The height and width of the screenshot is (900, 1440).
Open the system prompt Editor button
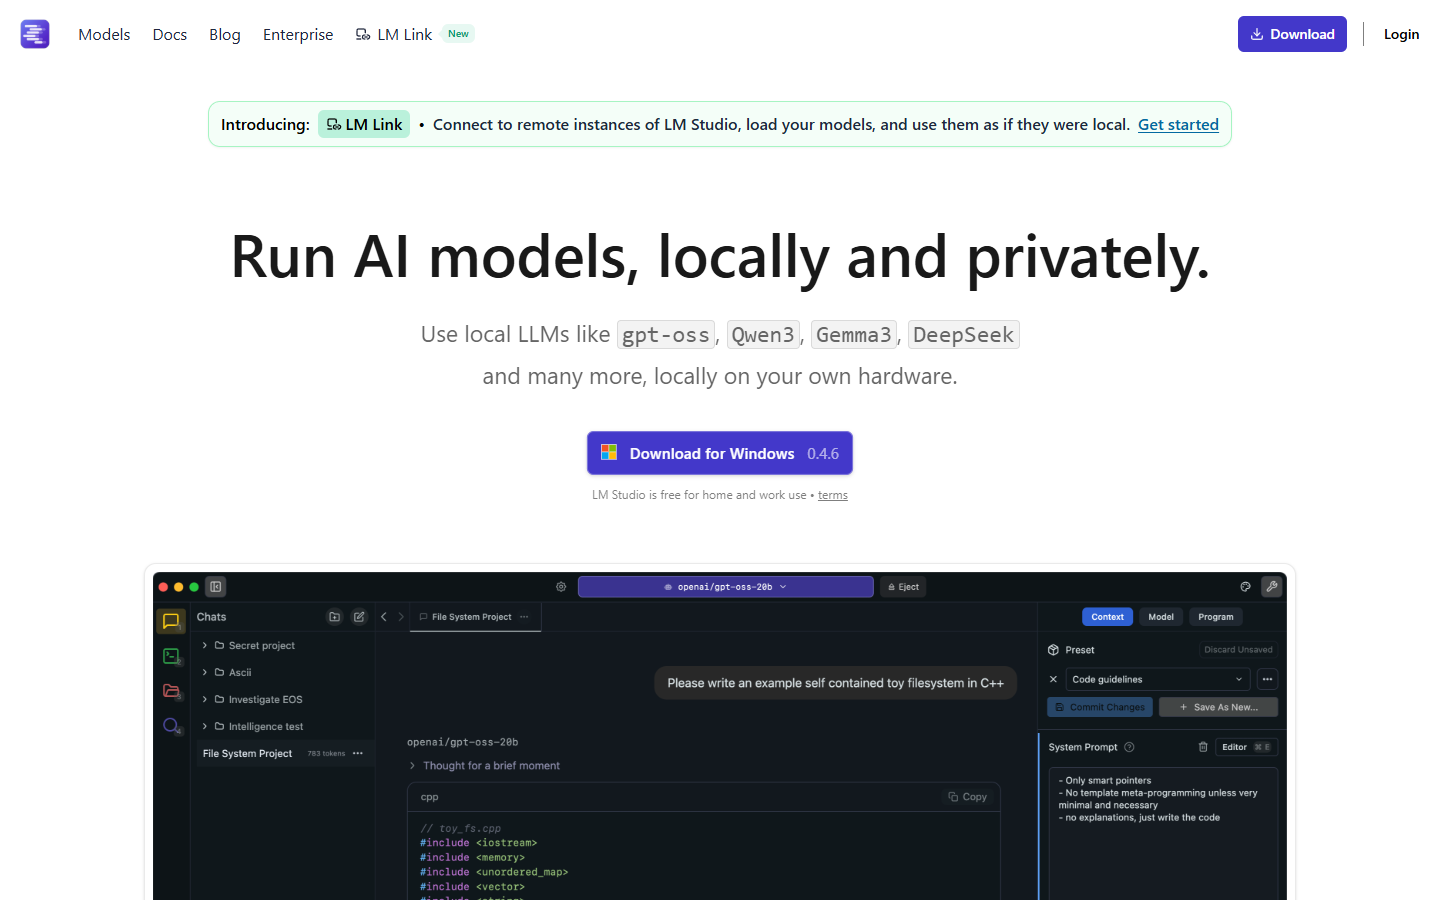(1246, 747)
